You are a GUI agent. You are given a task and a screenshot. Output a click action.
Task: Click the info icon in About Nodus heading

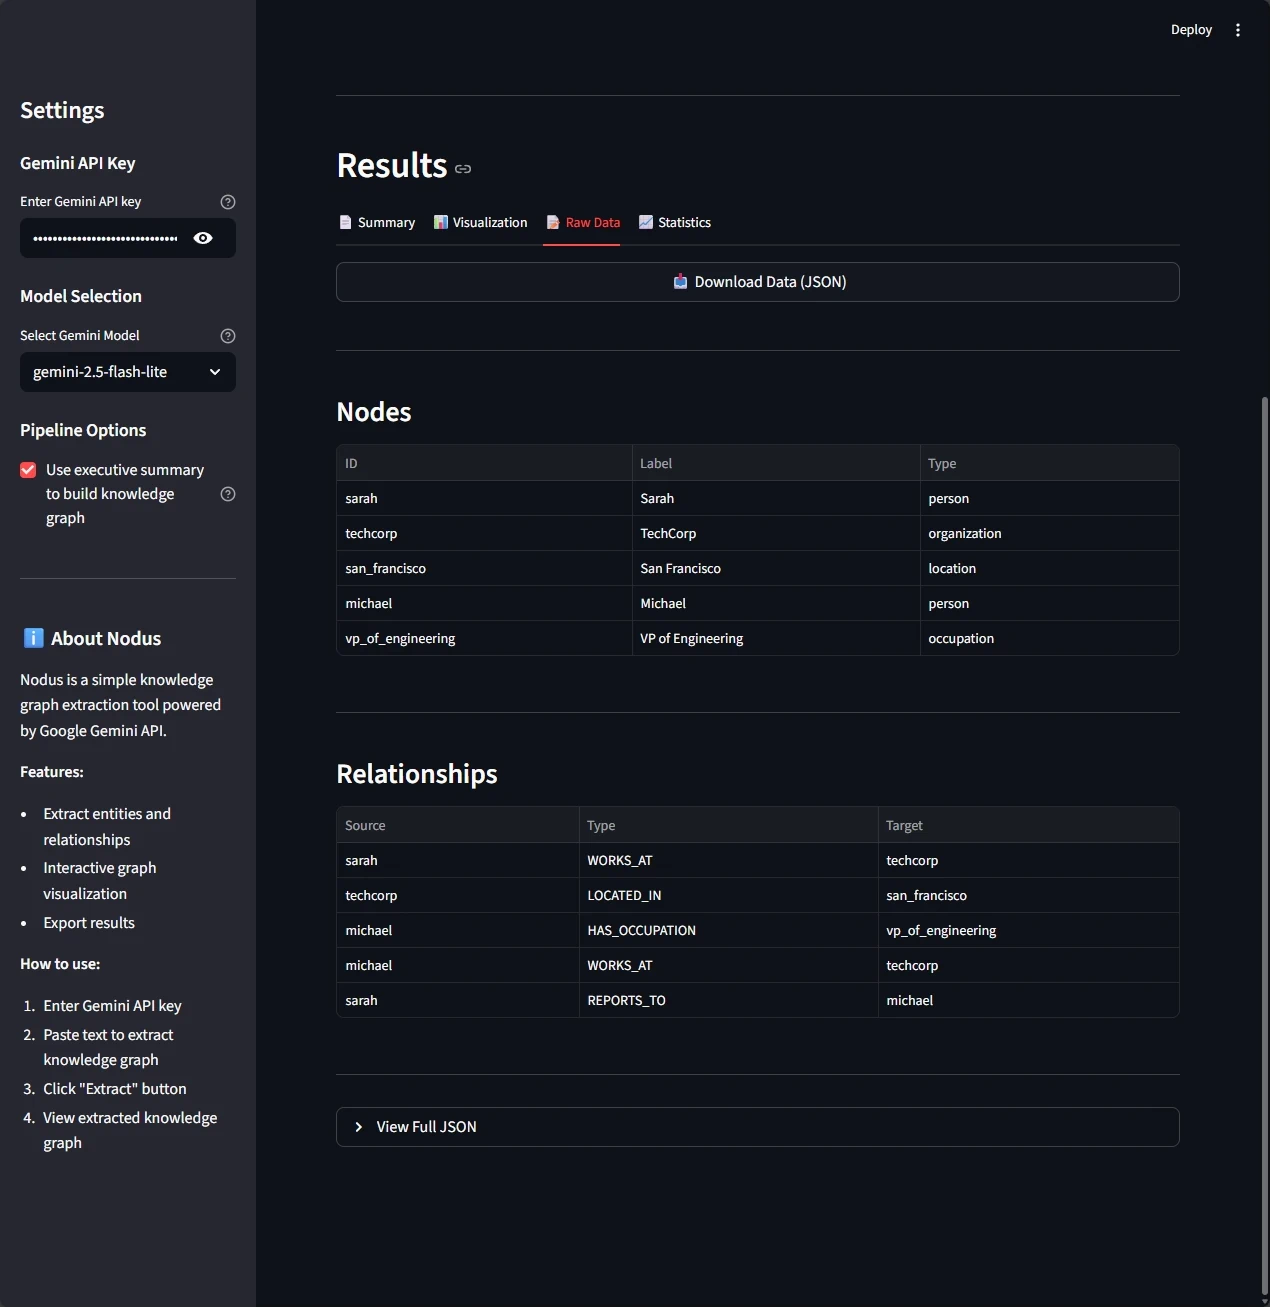coord(33,638)
